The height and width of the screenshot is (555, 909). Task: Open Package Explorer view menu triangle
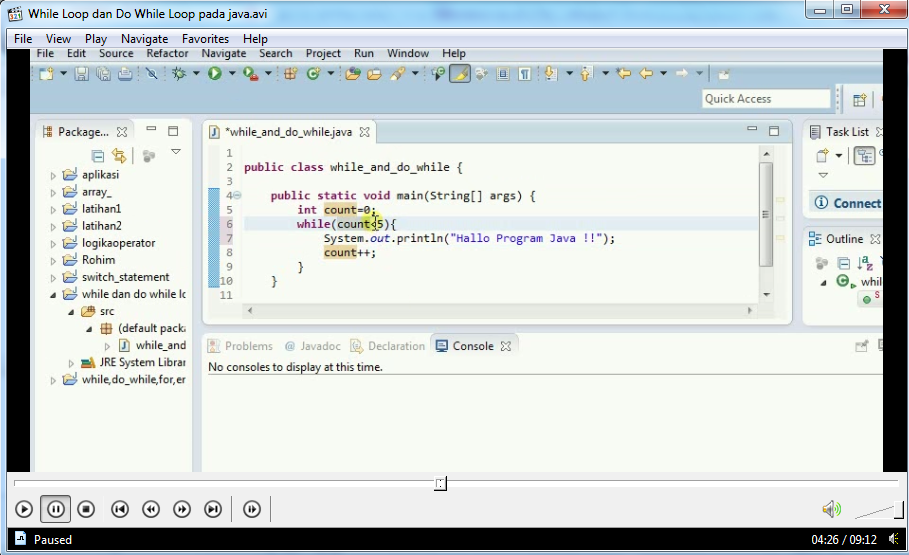point(176,152)
